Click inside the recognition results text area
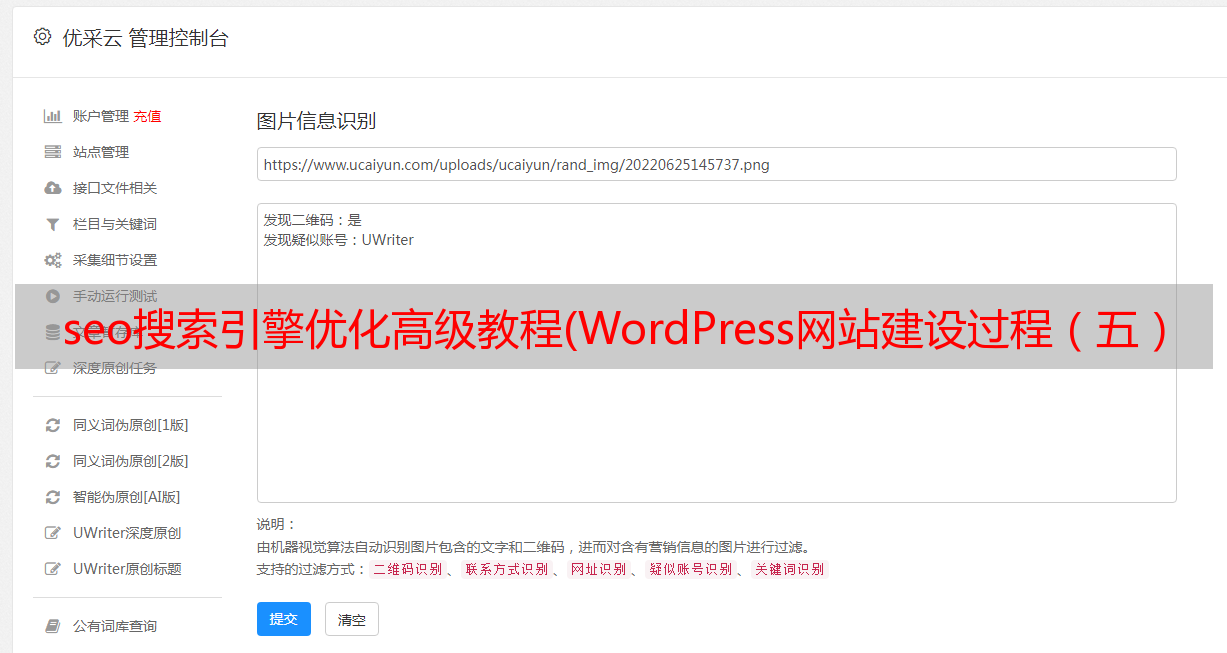The height and width of the screenshot is (653, 1227). coord(716,353)
